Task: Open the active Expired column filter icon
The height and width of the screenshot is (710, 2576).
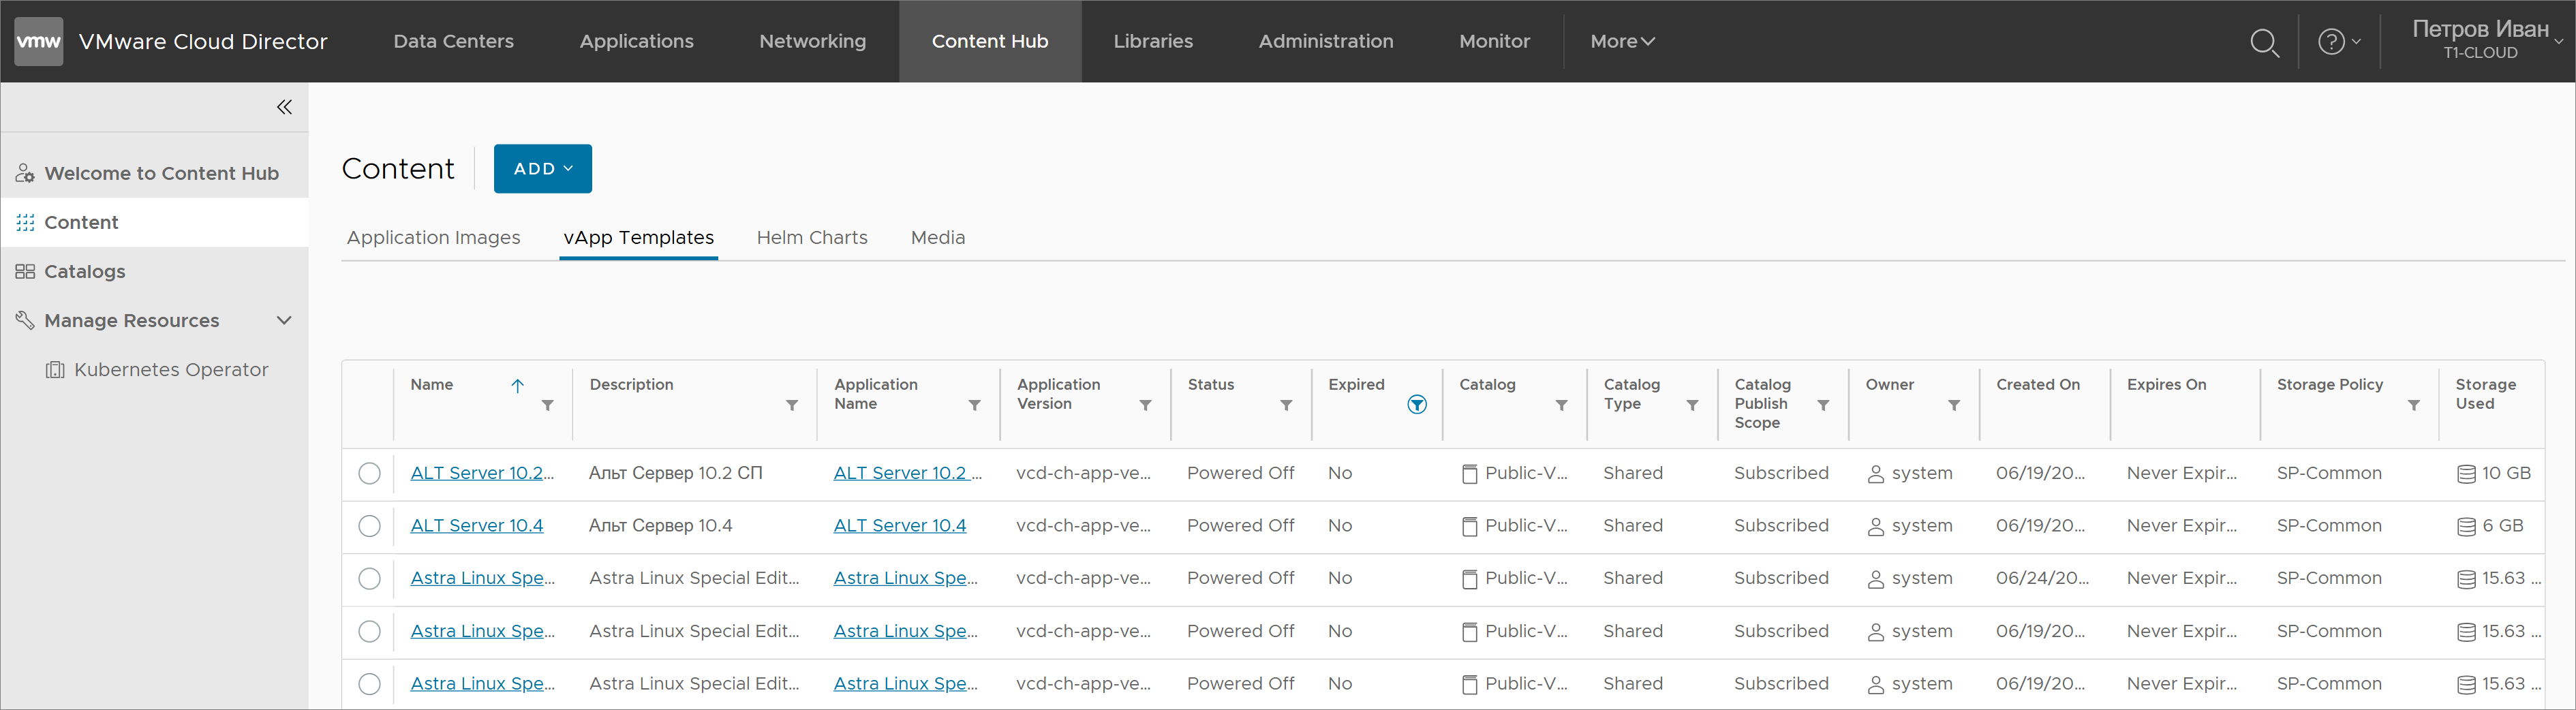Action: point(1417,404)
